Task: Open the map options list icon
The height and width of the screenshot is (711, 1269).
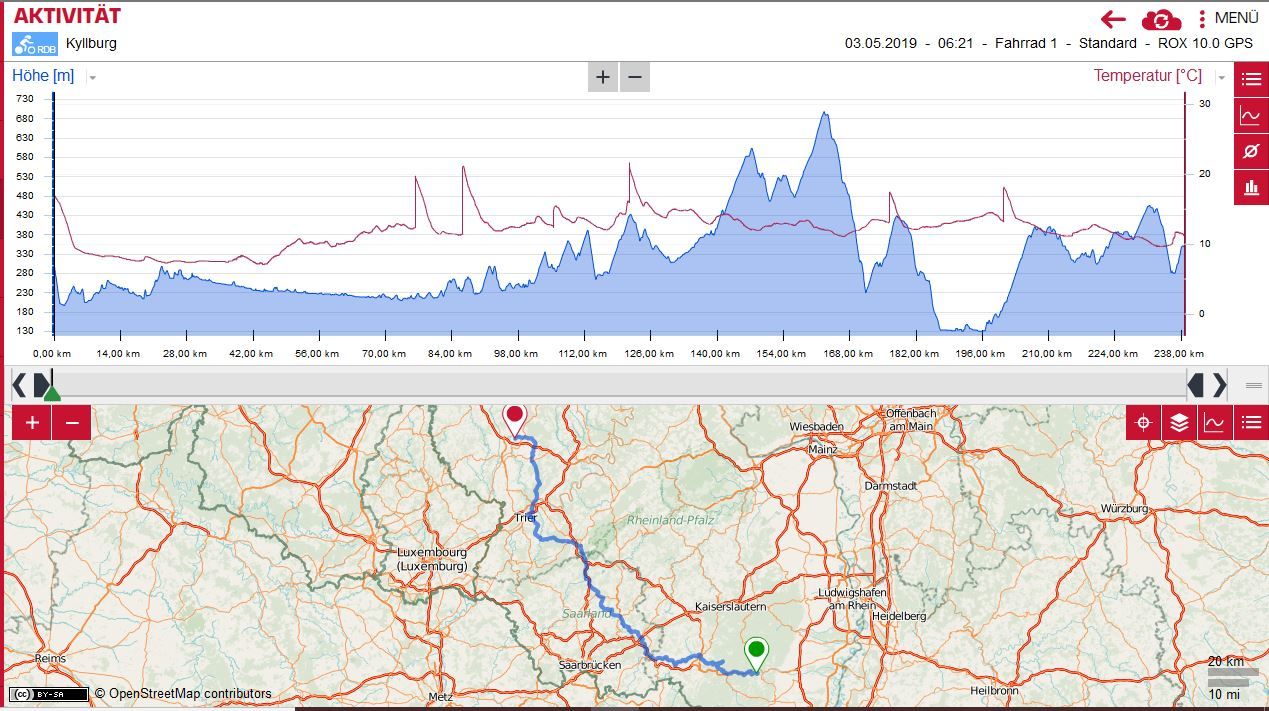Action: coord(1251,422)
